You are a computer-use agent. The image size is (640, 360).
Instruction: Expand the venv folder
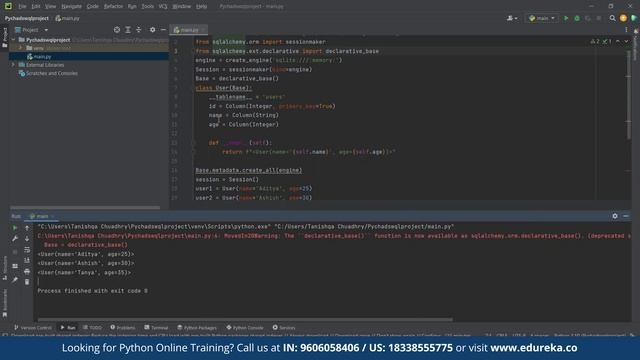tap(20, 48)
